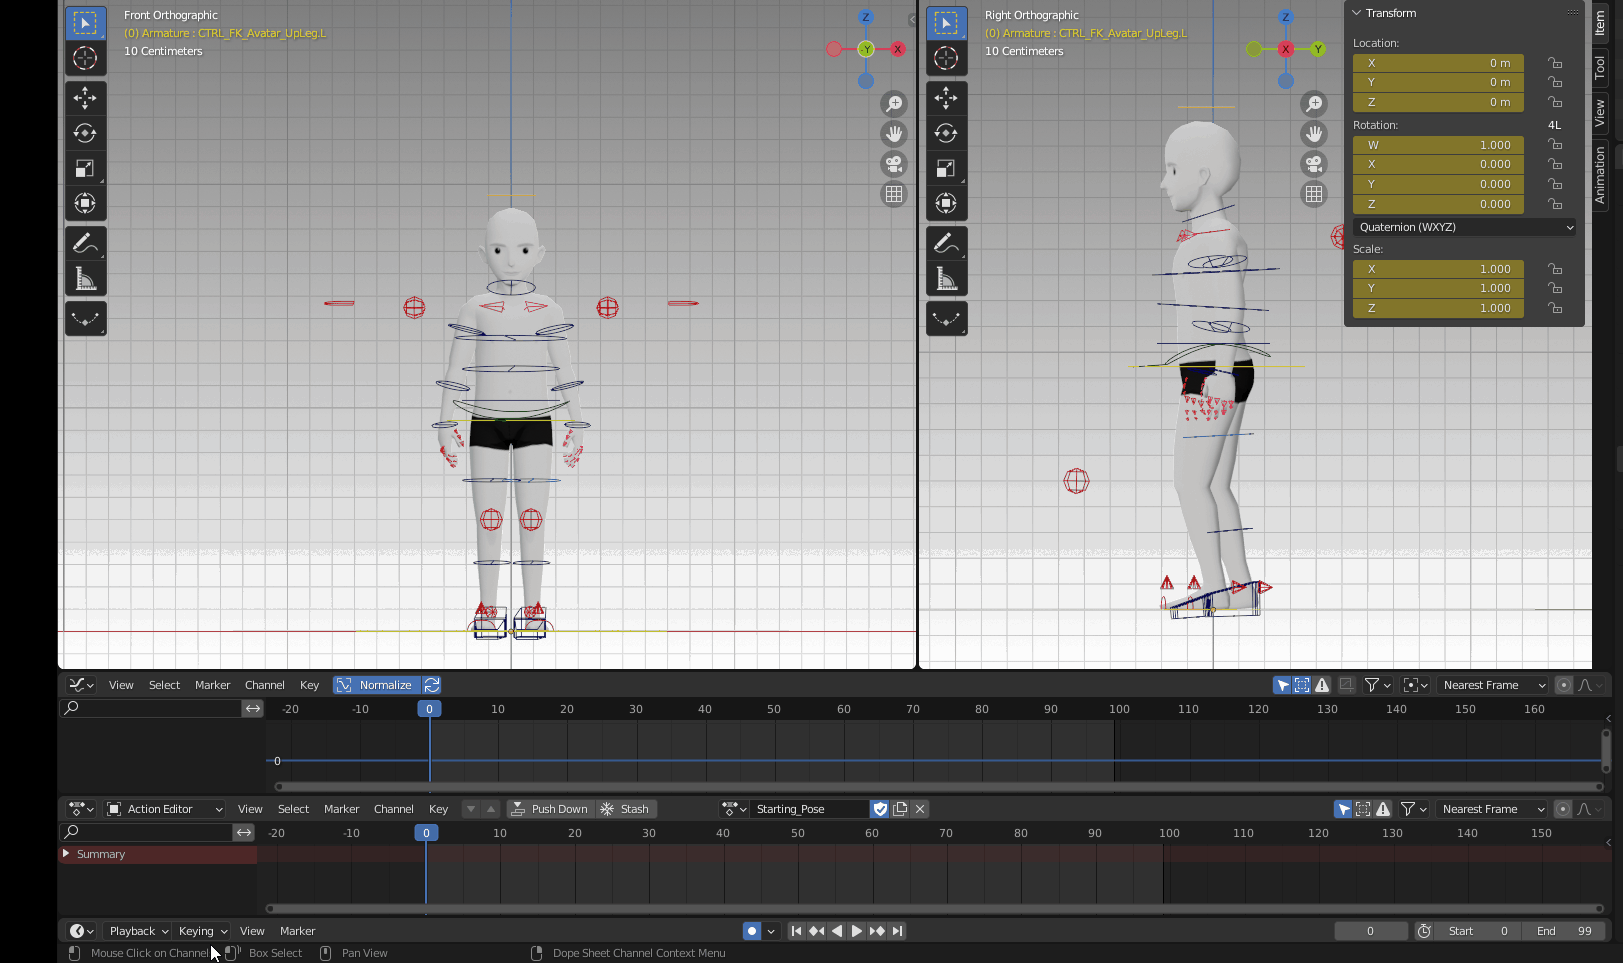Viewport: 1623px width, 963px height.
Task: Select the Scale tool in Right viewport
Action: coord(946,168)
